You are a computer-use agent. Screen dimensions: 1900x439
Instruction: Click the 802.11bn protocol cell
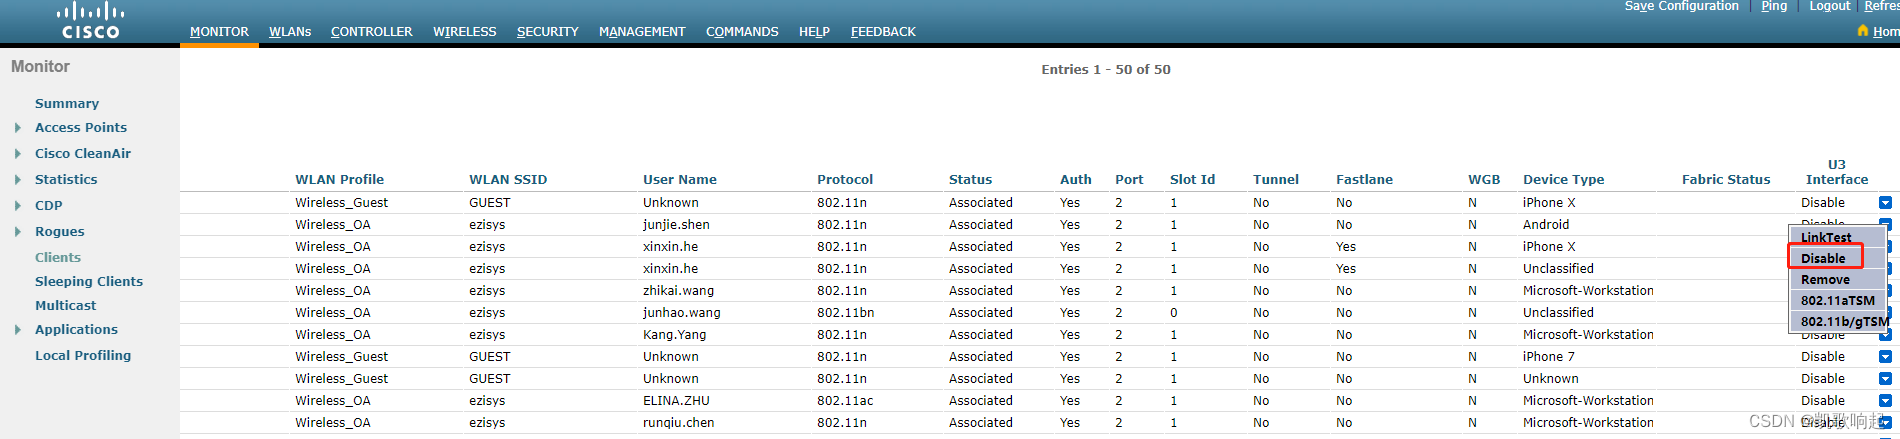[x=845, y=313]
